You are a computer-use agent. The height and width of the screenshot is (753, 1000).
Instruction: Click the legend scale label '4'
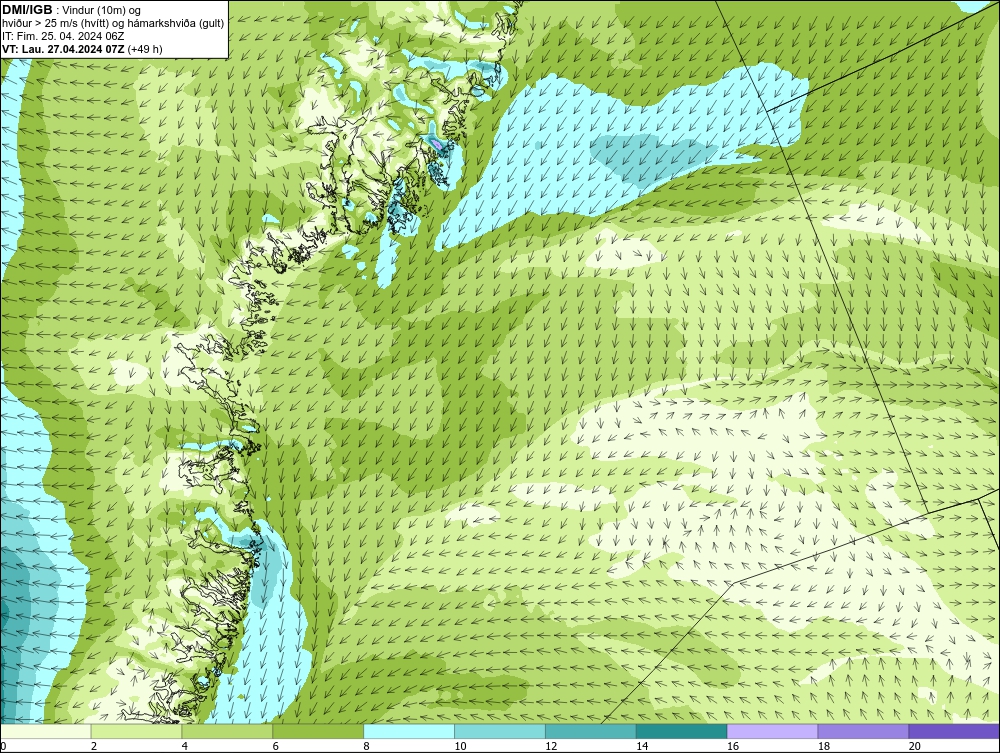coord(185,746)
